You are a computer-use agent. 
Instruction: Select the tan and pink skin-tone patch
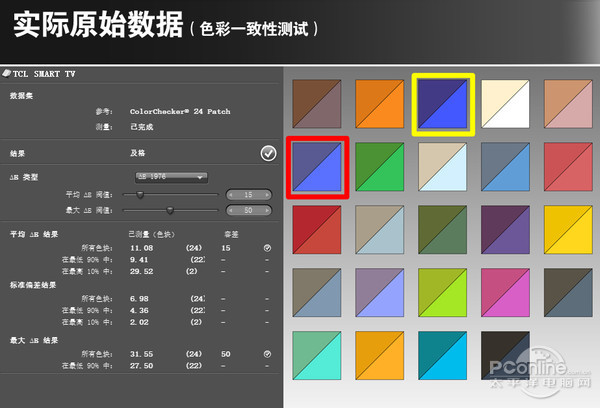pyautogui.click(x=568, y=104)
